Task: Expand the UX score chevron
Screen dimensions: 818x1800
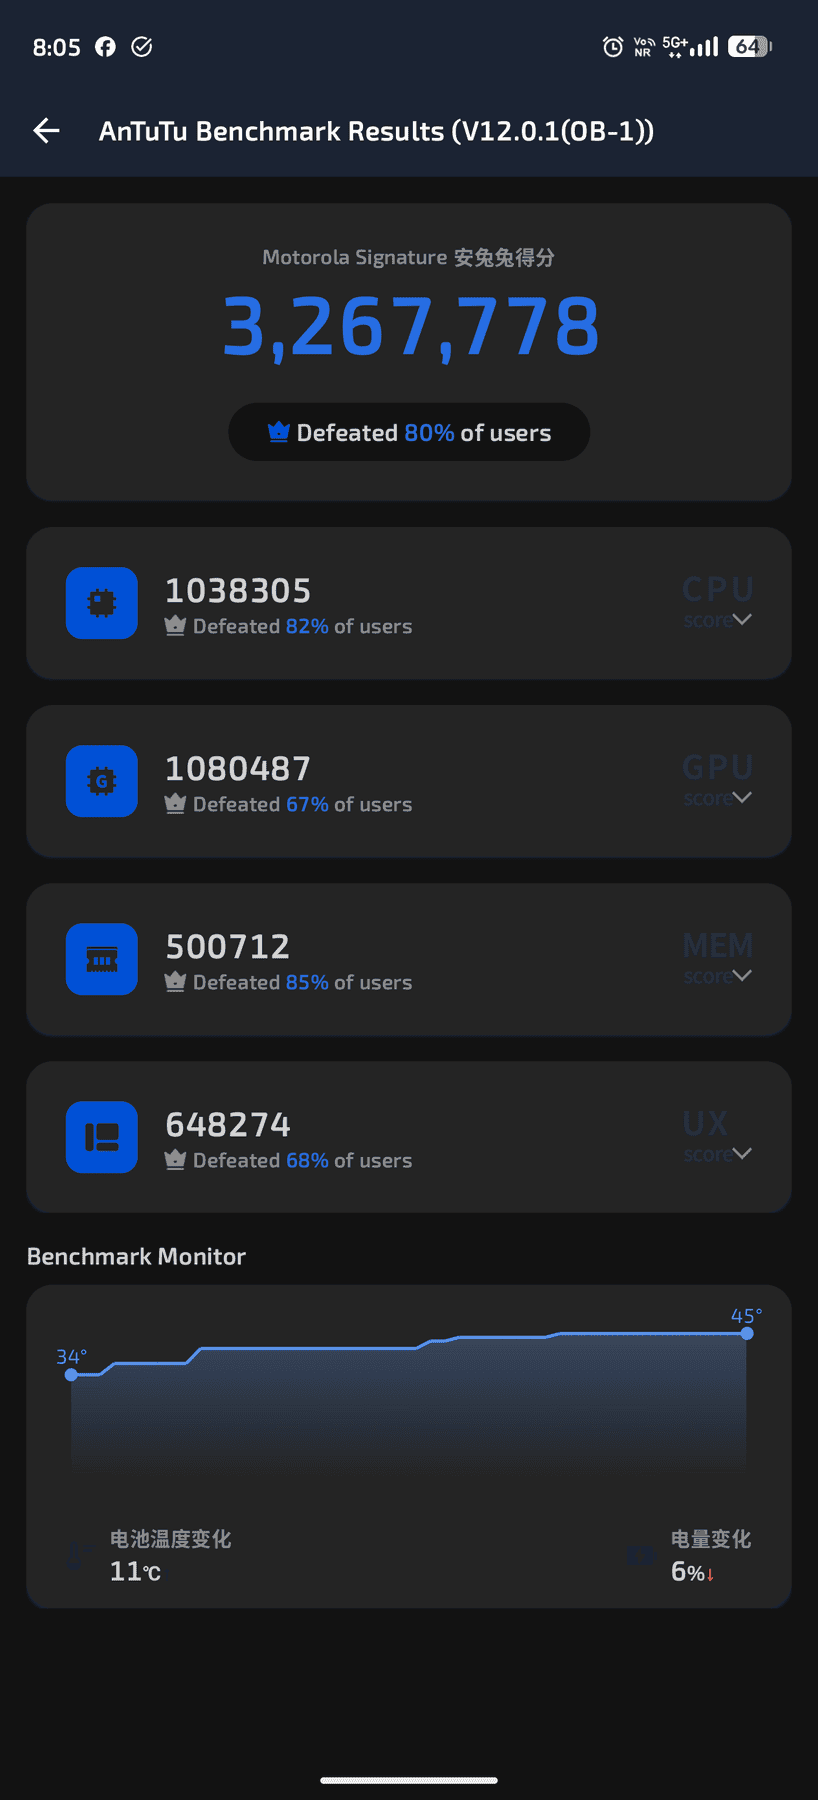Action: pyautogui.click(x=742, y=1154)
